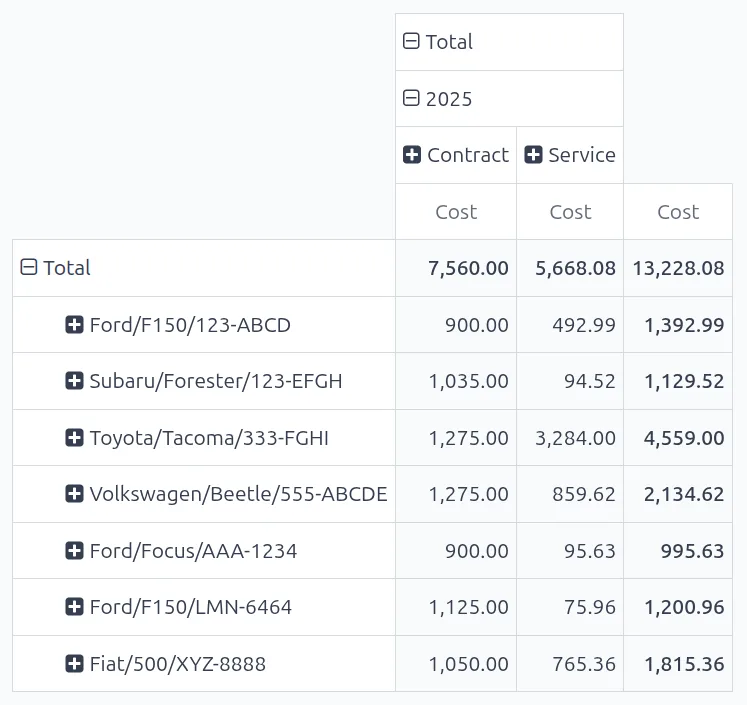Select the 4,559.00 total cell
This screenshot has width=747, height=705.
[678, 438]
